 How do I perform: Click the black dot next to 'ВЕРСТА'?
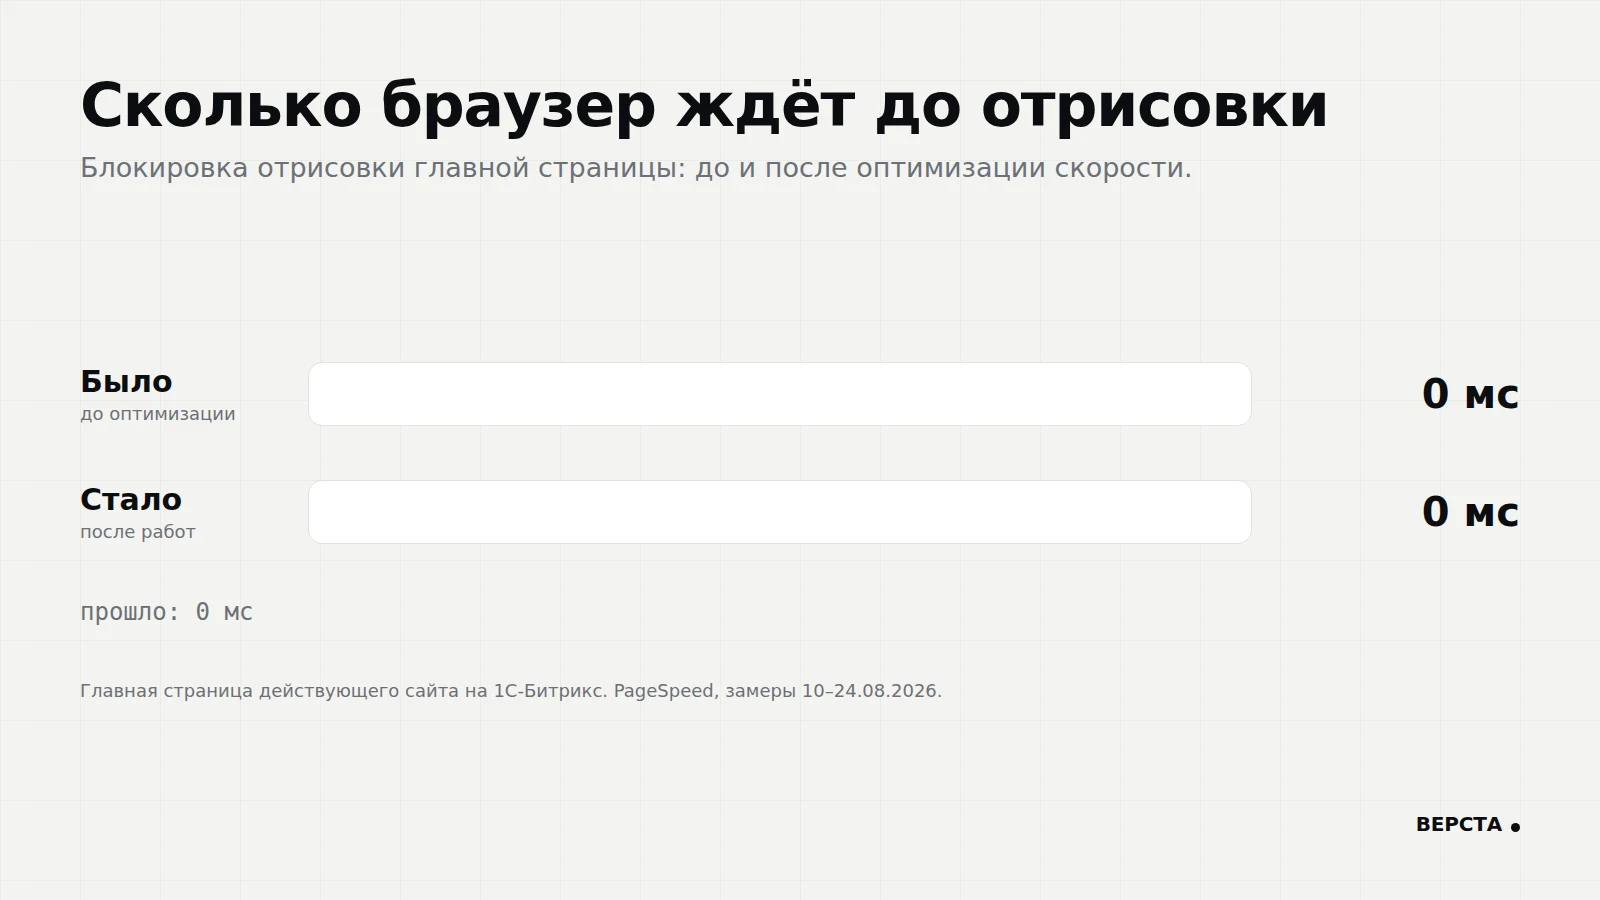1515,827
